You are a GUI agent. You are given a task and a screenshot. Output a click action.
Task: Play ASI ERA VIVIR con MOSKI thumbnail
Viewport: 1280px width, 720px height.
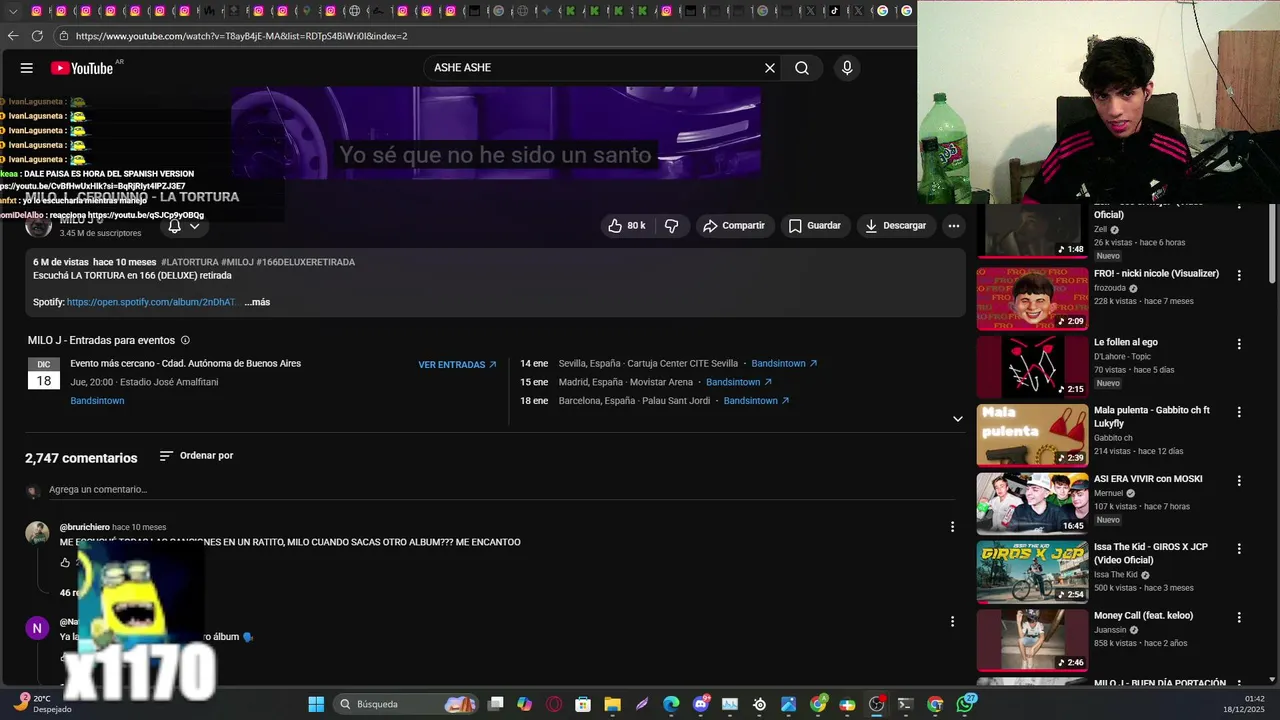tap(1032, 503)
